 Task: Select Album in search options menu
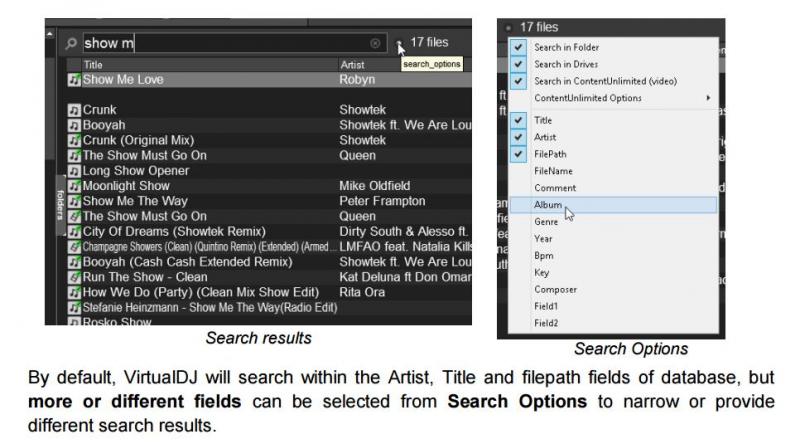548,205
